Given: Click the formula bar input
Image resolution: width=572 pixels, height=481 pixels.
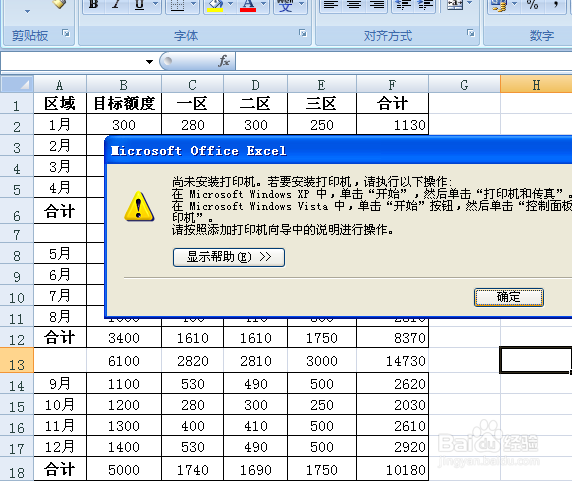Looking at the screenshot, I should pyautogui.click(x=403, y=61).
